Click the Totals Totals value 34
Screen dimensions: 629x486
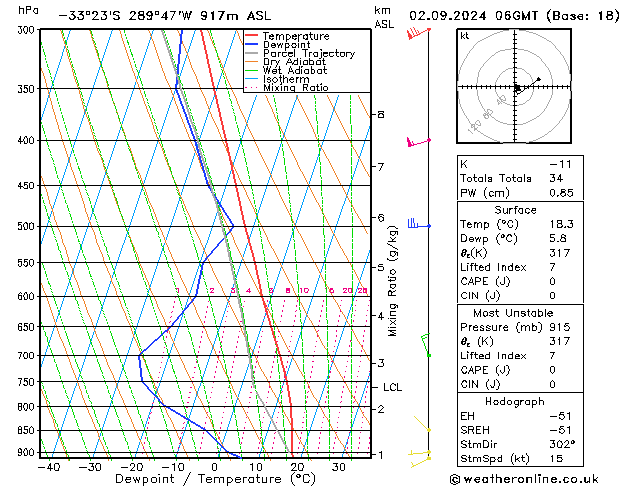click(x=556, y=178)
